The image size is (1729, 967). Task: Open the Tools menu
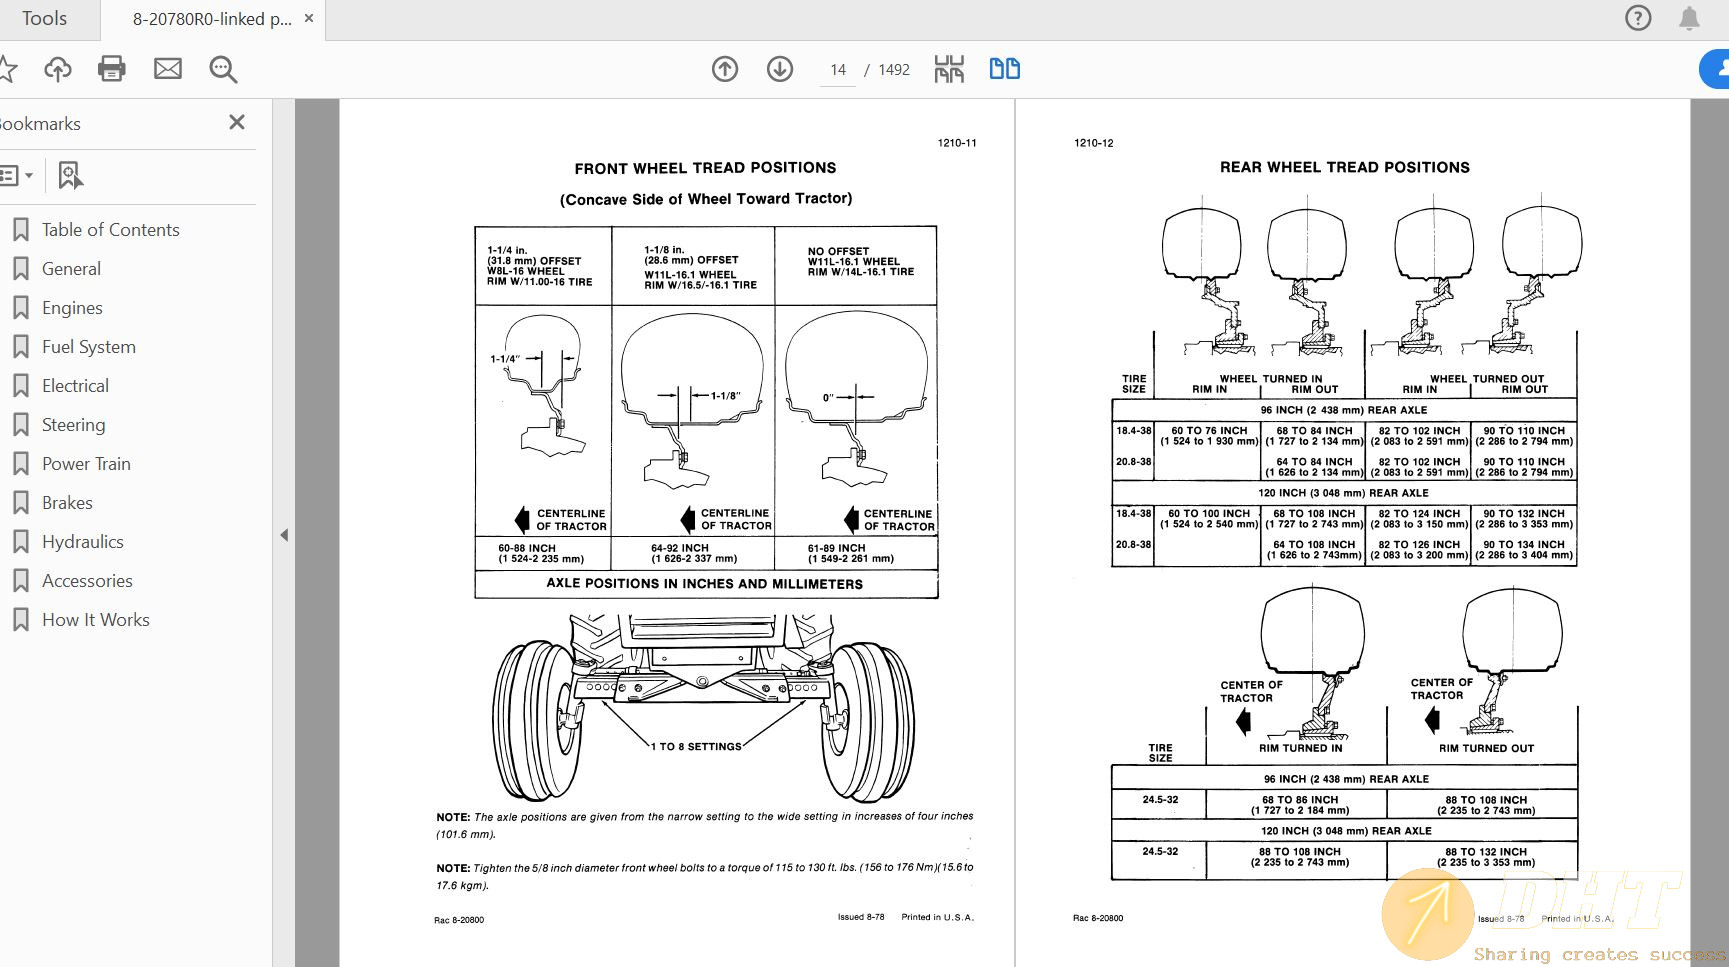click(x=44, y=18)
